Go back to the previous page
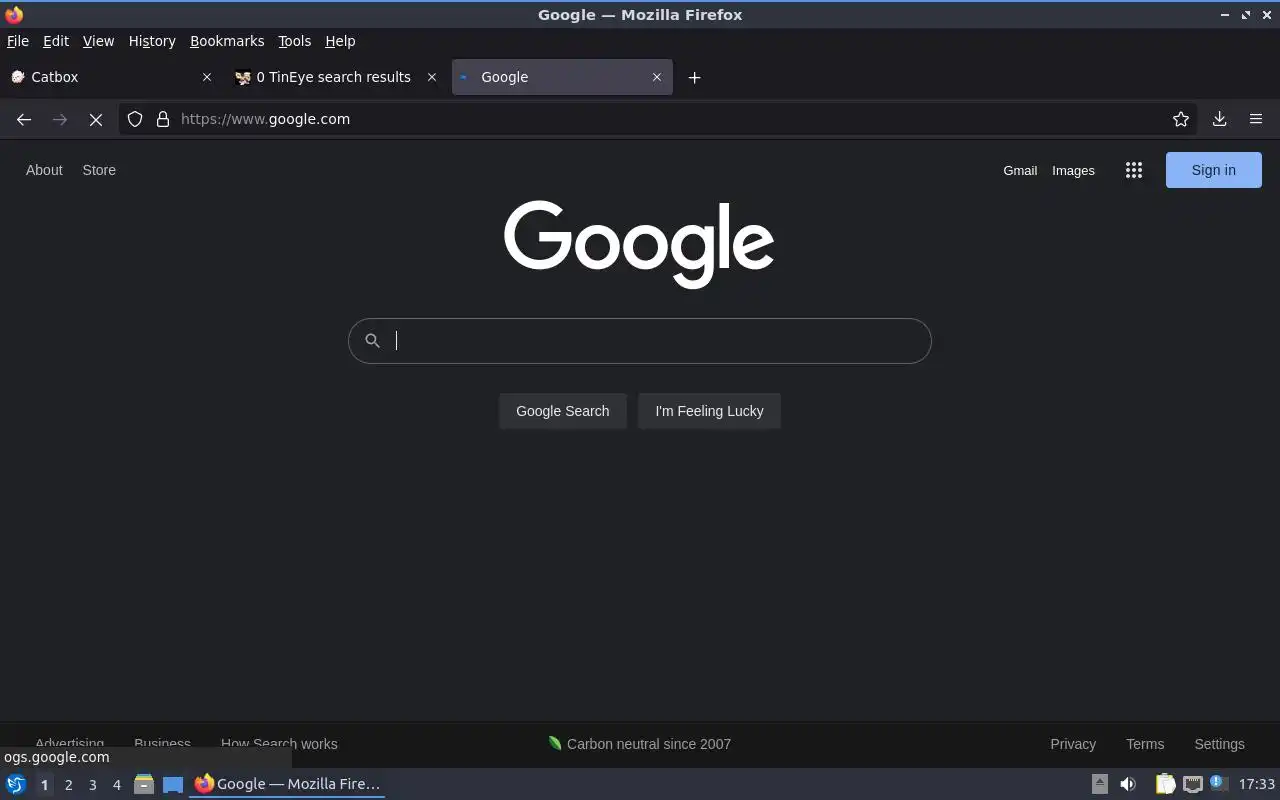The image size is (1280, 800). pyautogui.click(x=24, y=119)
